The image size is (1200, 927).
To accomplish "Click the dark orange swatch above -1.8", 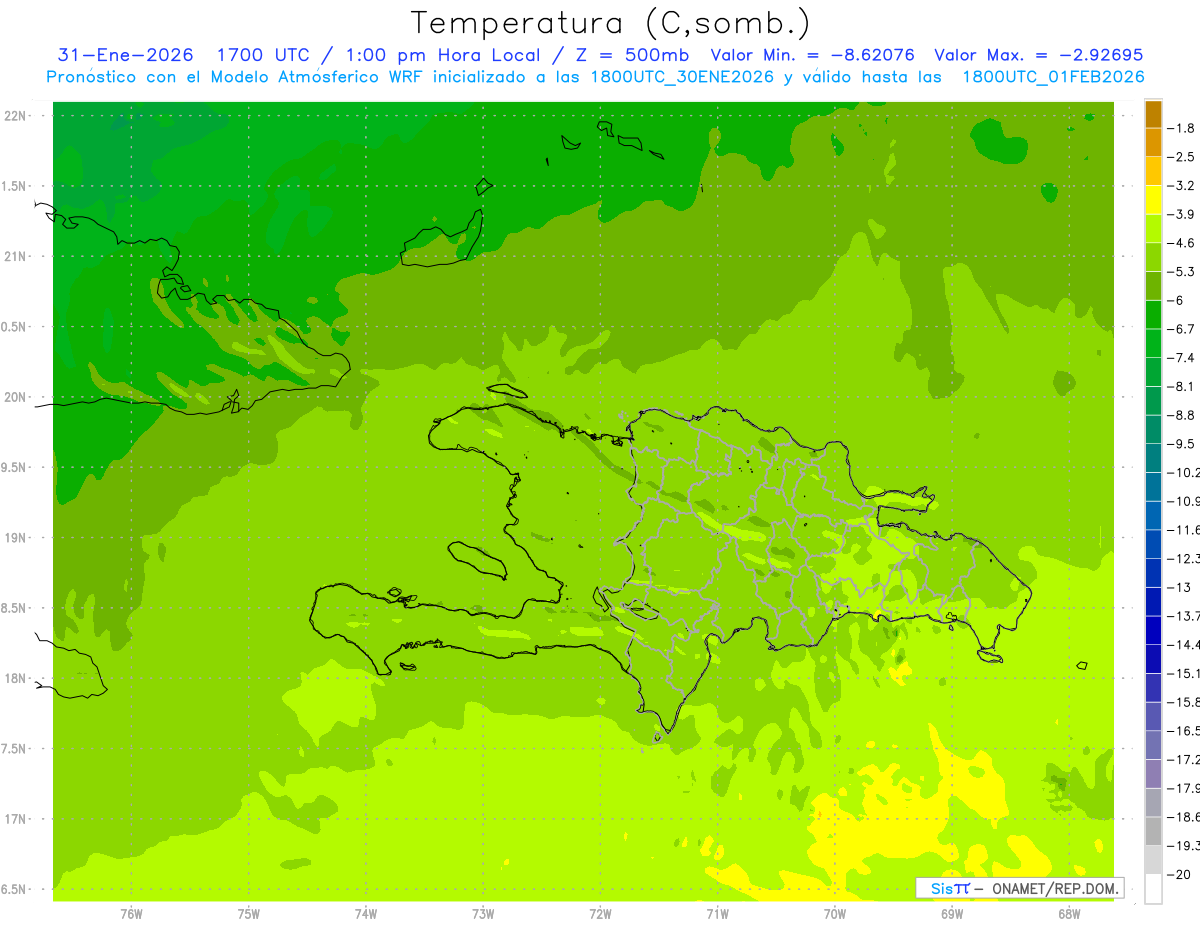I will click(1153, 114).
